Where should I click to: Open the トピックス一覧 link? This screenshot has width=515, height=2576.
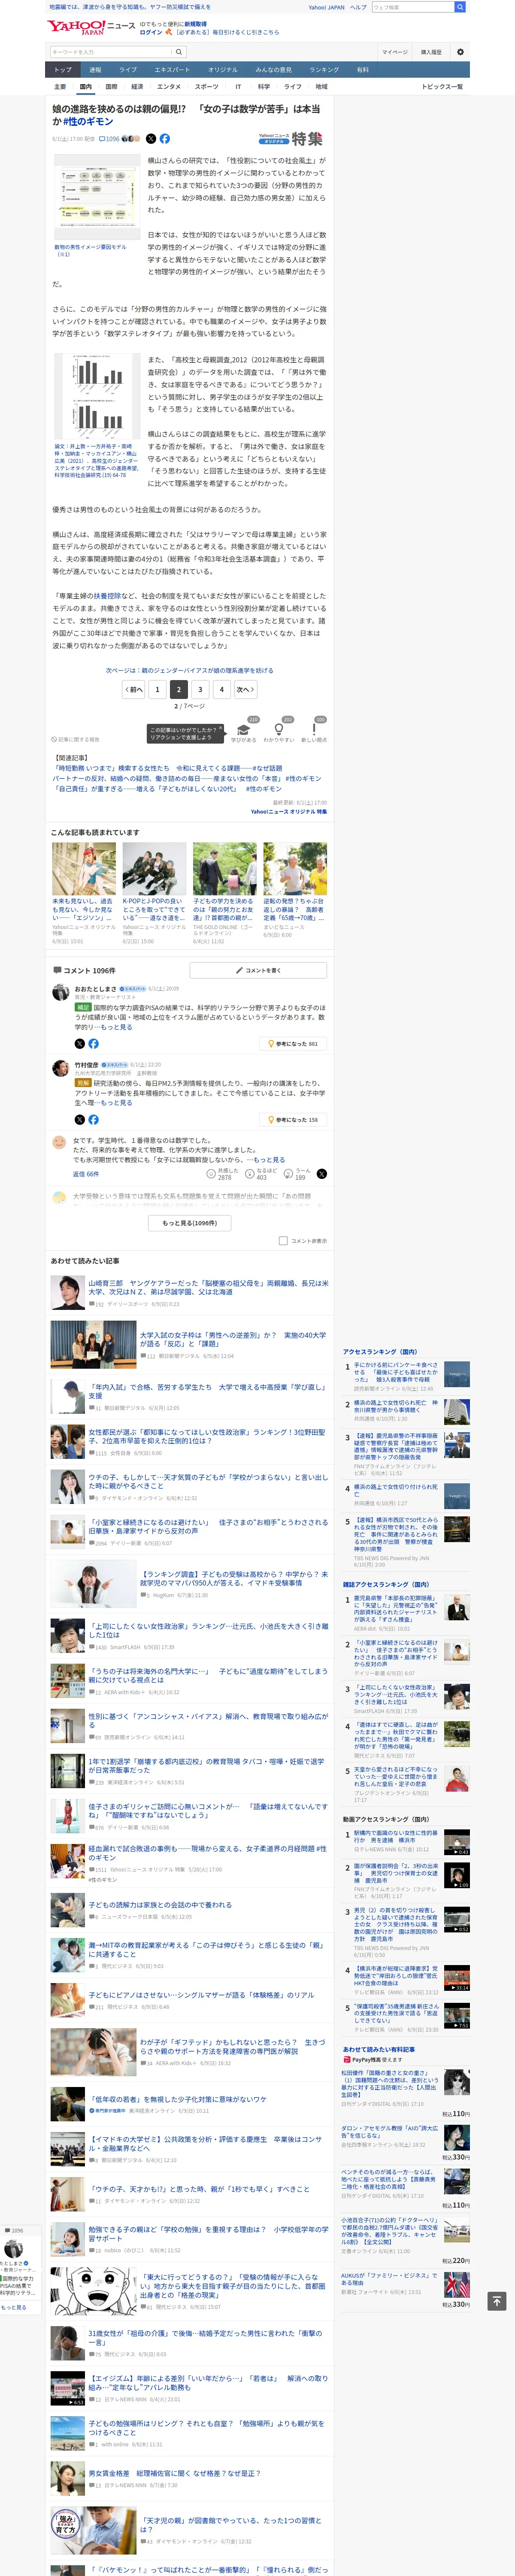pos(442,87)
